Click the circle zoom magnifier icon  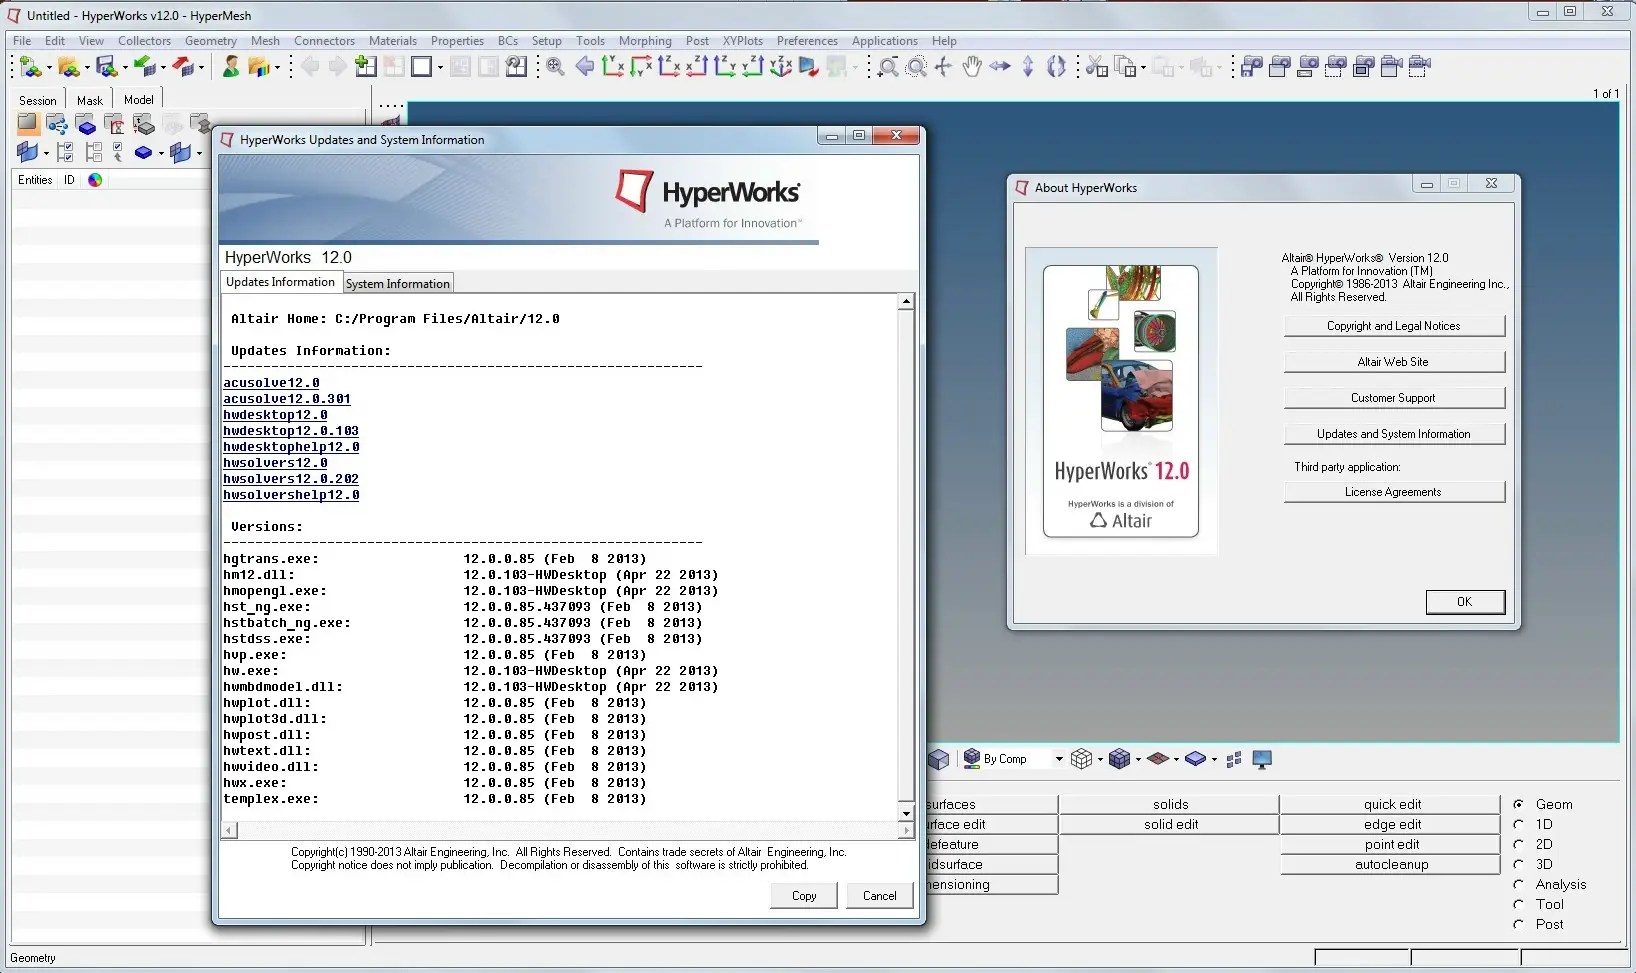click(x=916, y=67)
